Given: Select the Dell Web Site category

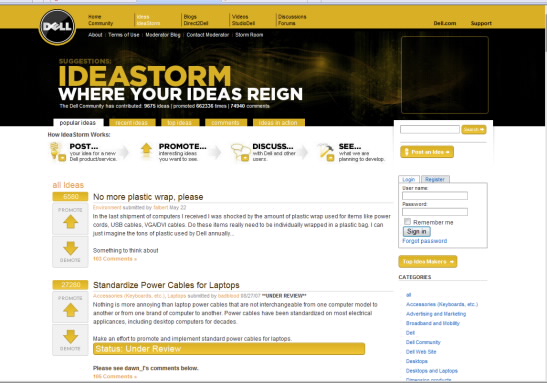Looking at the screenshot, I should [421, 352].
